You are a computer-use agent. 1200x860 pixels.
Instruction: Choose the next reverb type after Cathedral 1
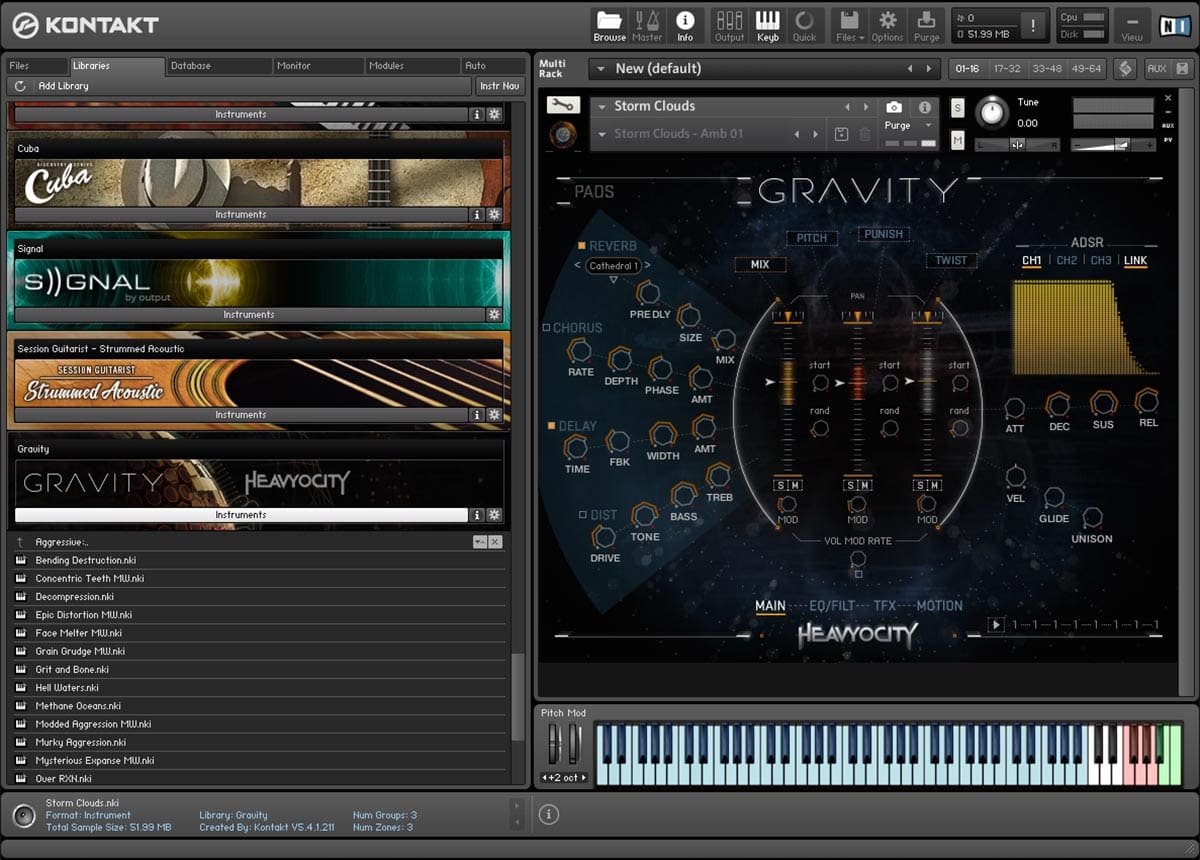[x=647, y=266]
